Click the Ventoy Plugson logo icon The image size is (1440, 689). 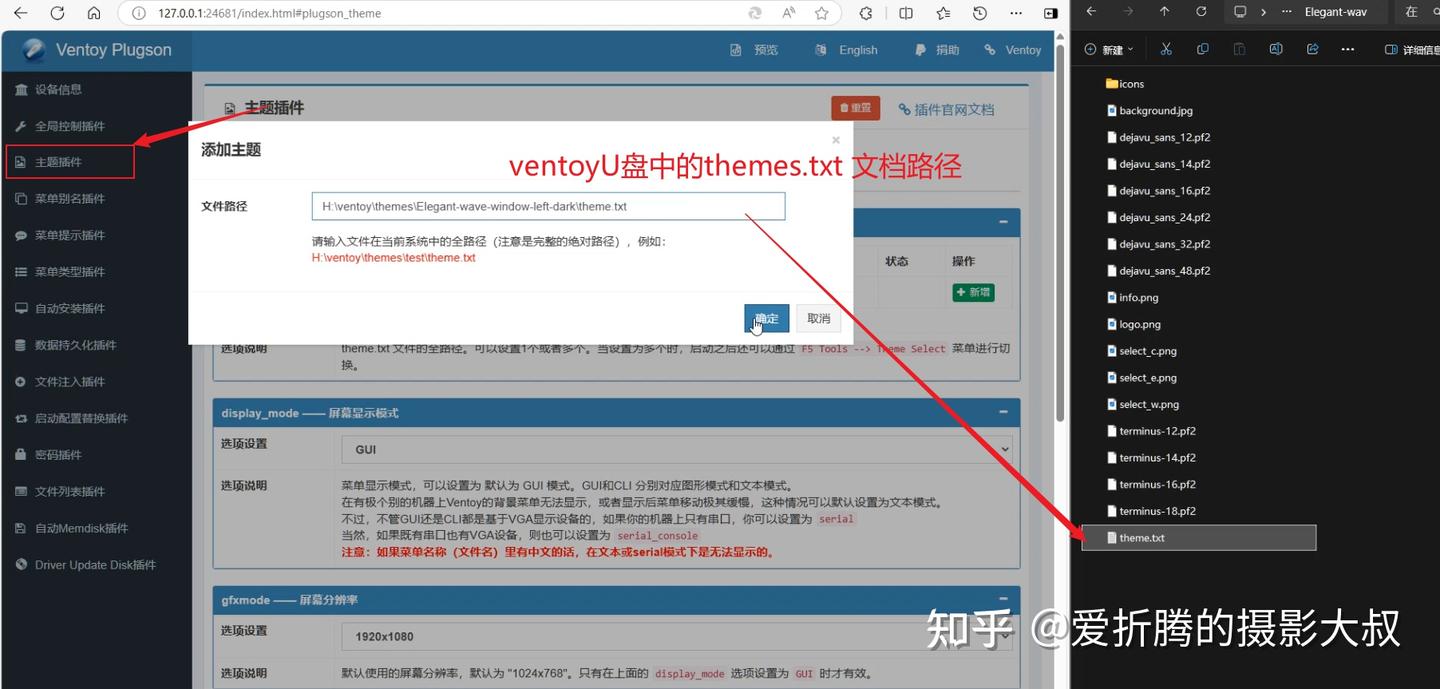point(33,50)
